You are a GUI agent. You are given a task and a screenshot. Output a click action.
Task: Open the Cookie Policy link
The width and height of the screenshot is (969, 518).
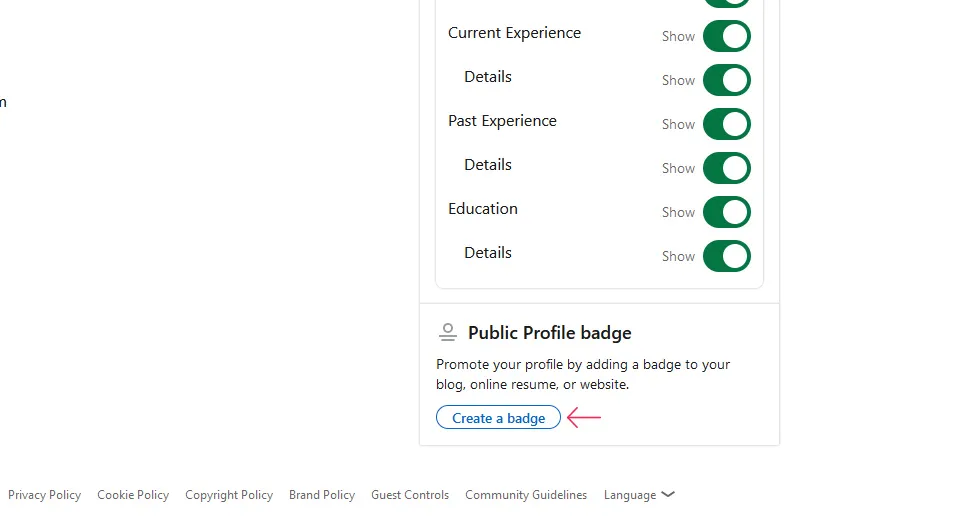point(133,495)
